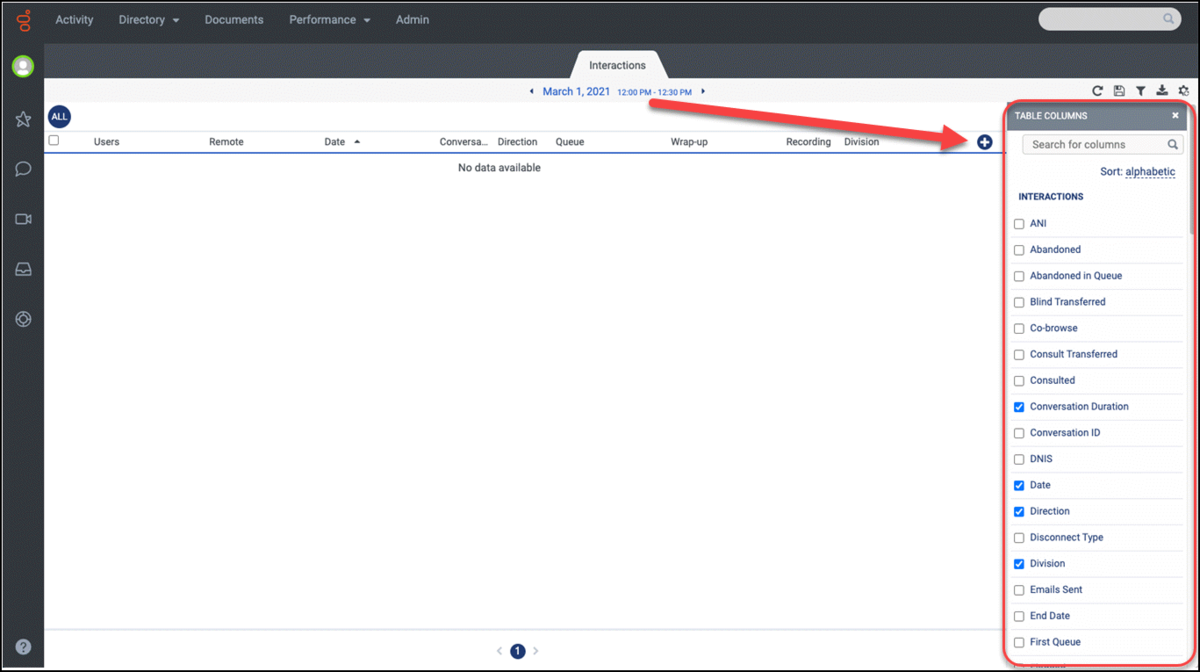Check the End Date checkbox
The width and height of the screenshot is (1200, 672).
(1019, 616)
